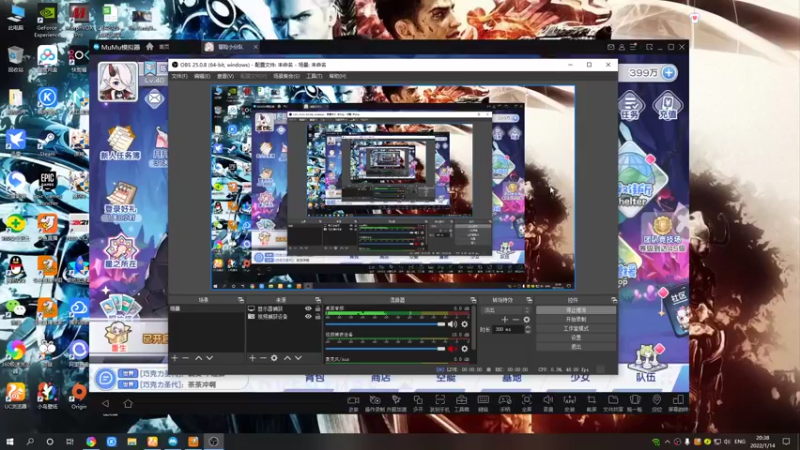Remove the selected source with the minus icon
The width and height of the screenshot is (800, 450).
coord(263,358)
